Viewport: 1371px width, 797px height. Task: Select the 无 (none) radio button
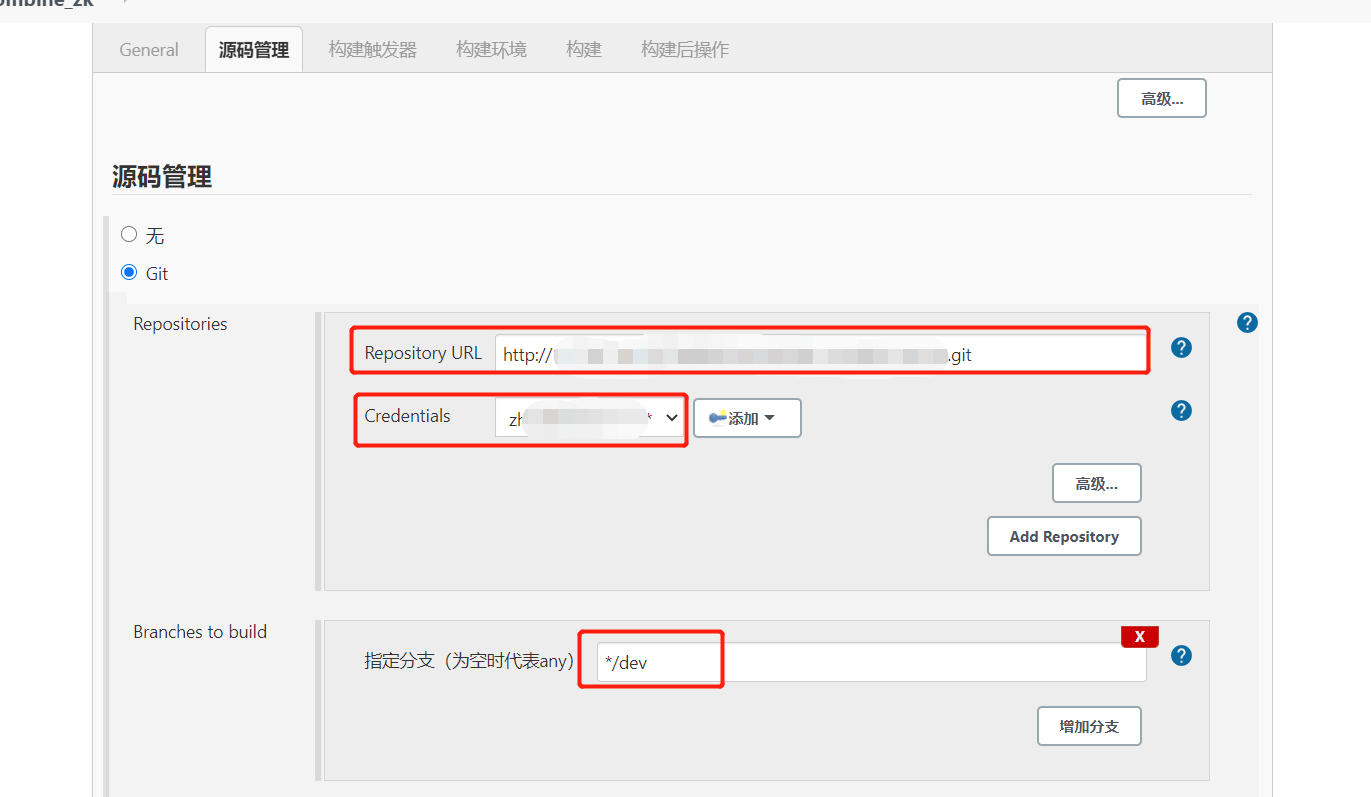(x=129, y=235)
